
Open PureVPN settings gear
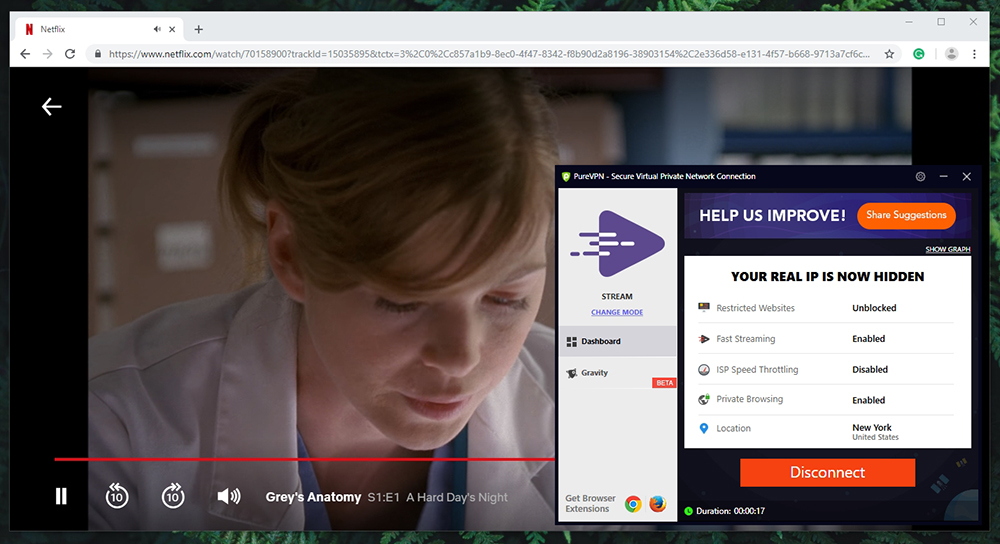click(920, 177)
